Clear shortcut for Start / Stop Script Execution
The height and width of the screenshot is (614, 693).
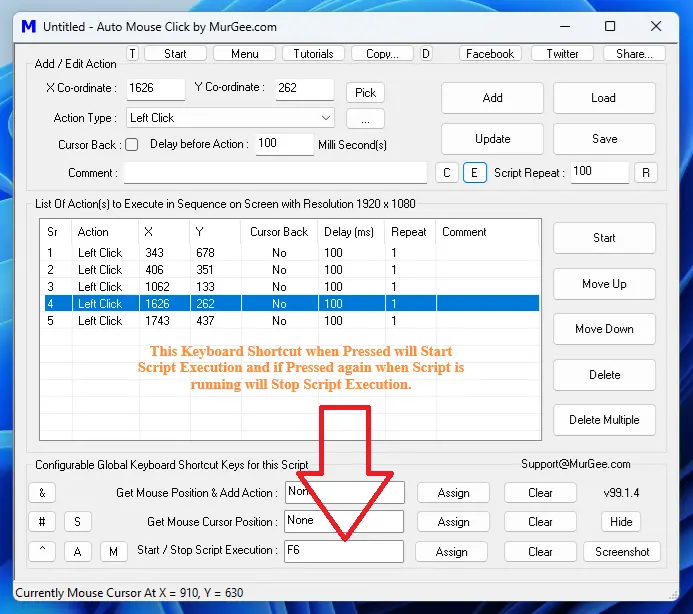point(540,552)
